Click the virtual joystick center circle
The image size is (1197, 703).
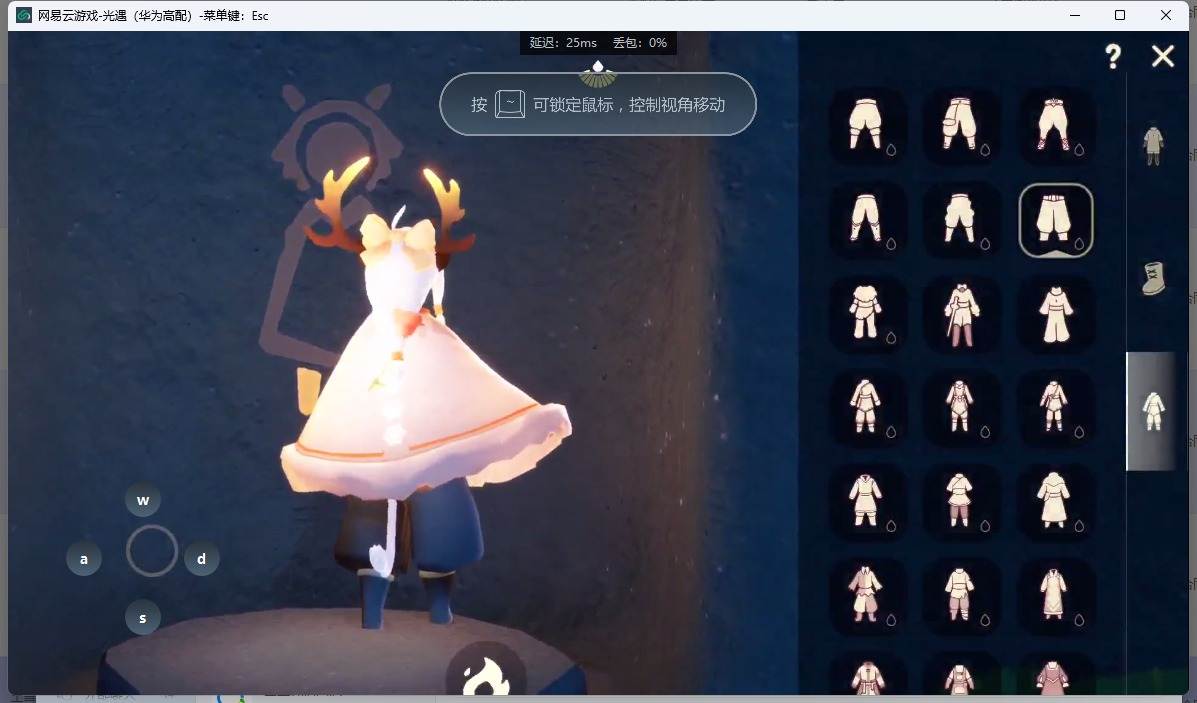coord(152,551)
